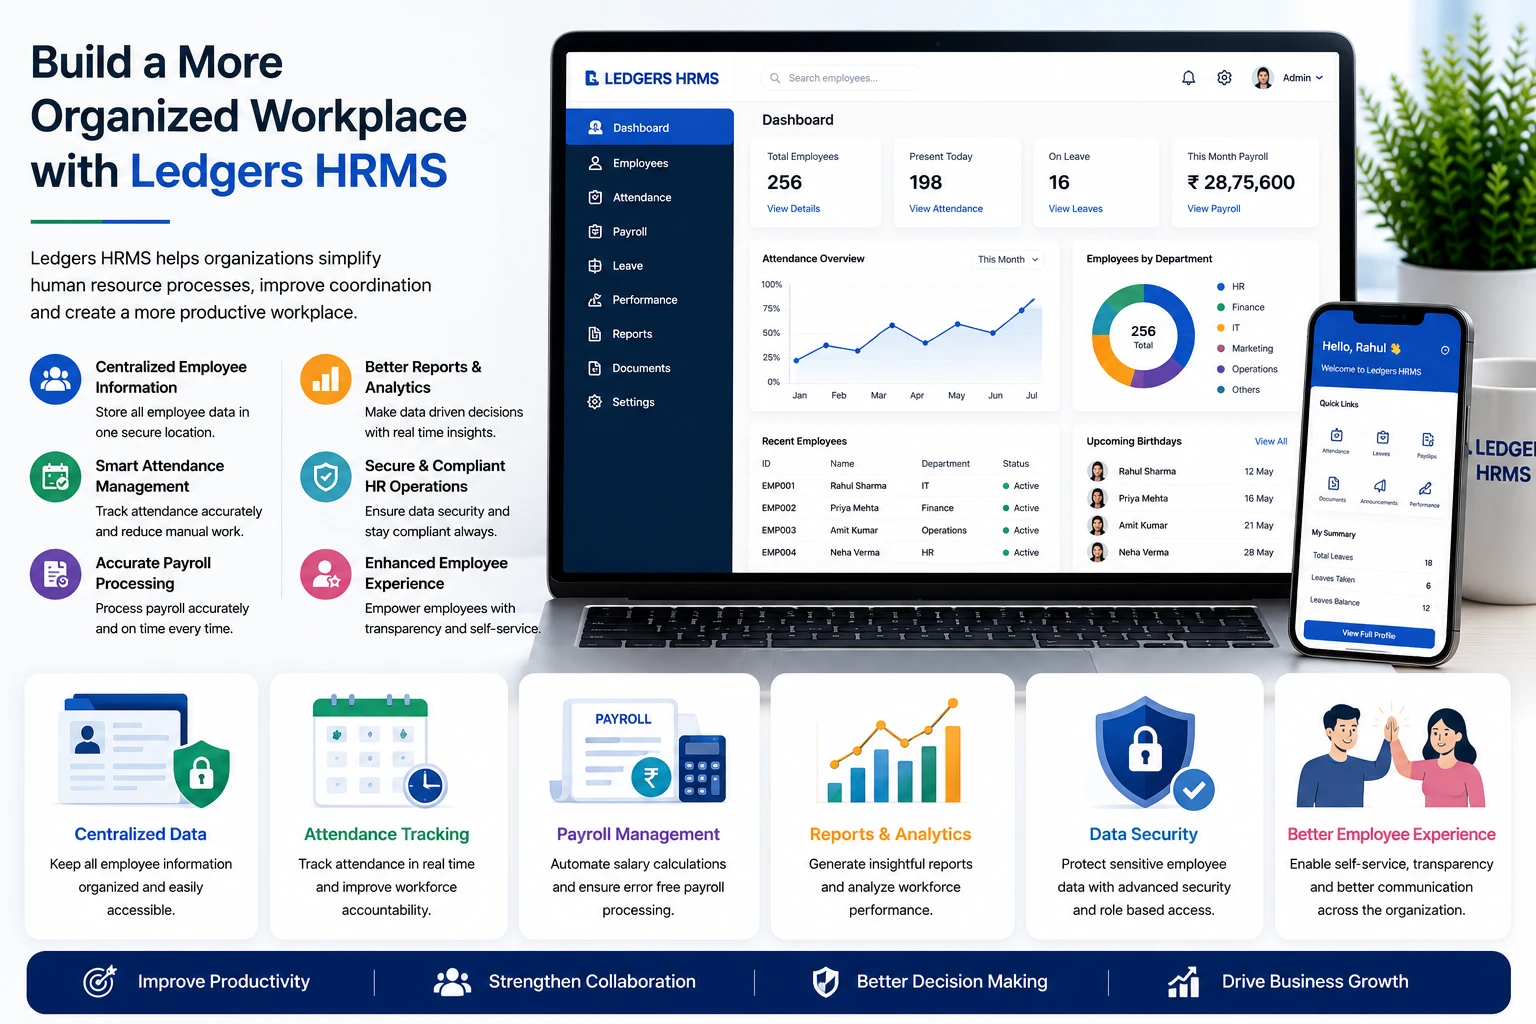
Task: Click the Centralized Employee Information people icon
Action: click(x=56, y=380)
